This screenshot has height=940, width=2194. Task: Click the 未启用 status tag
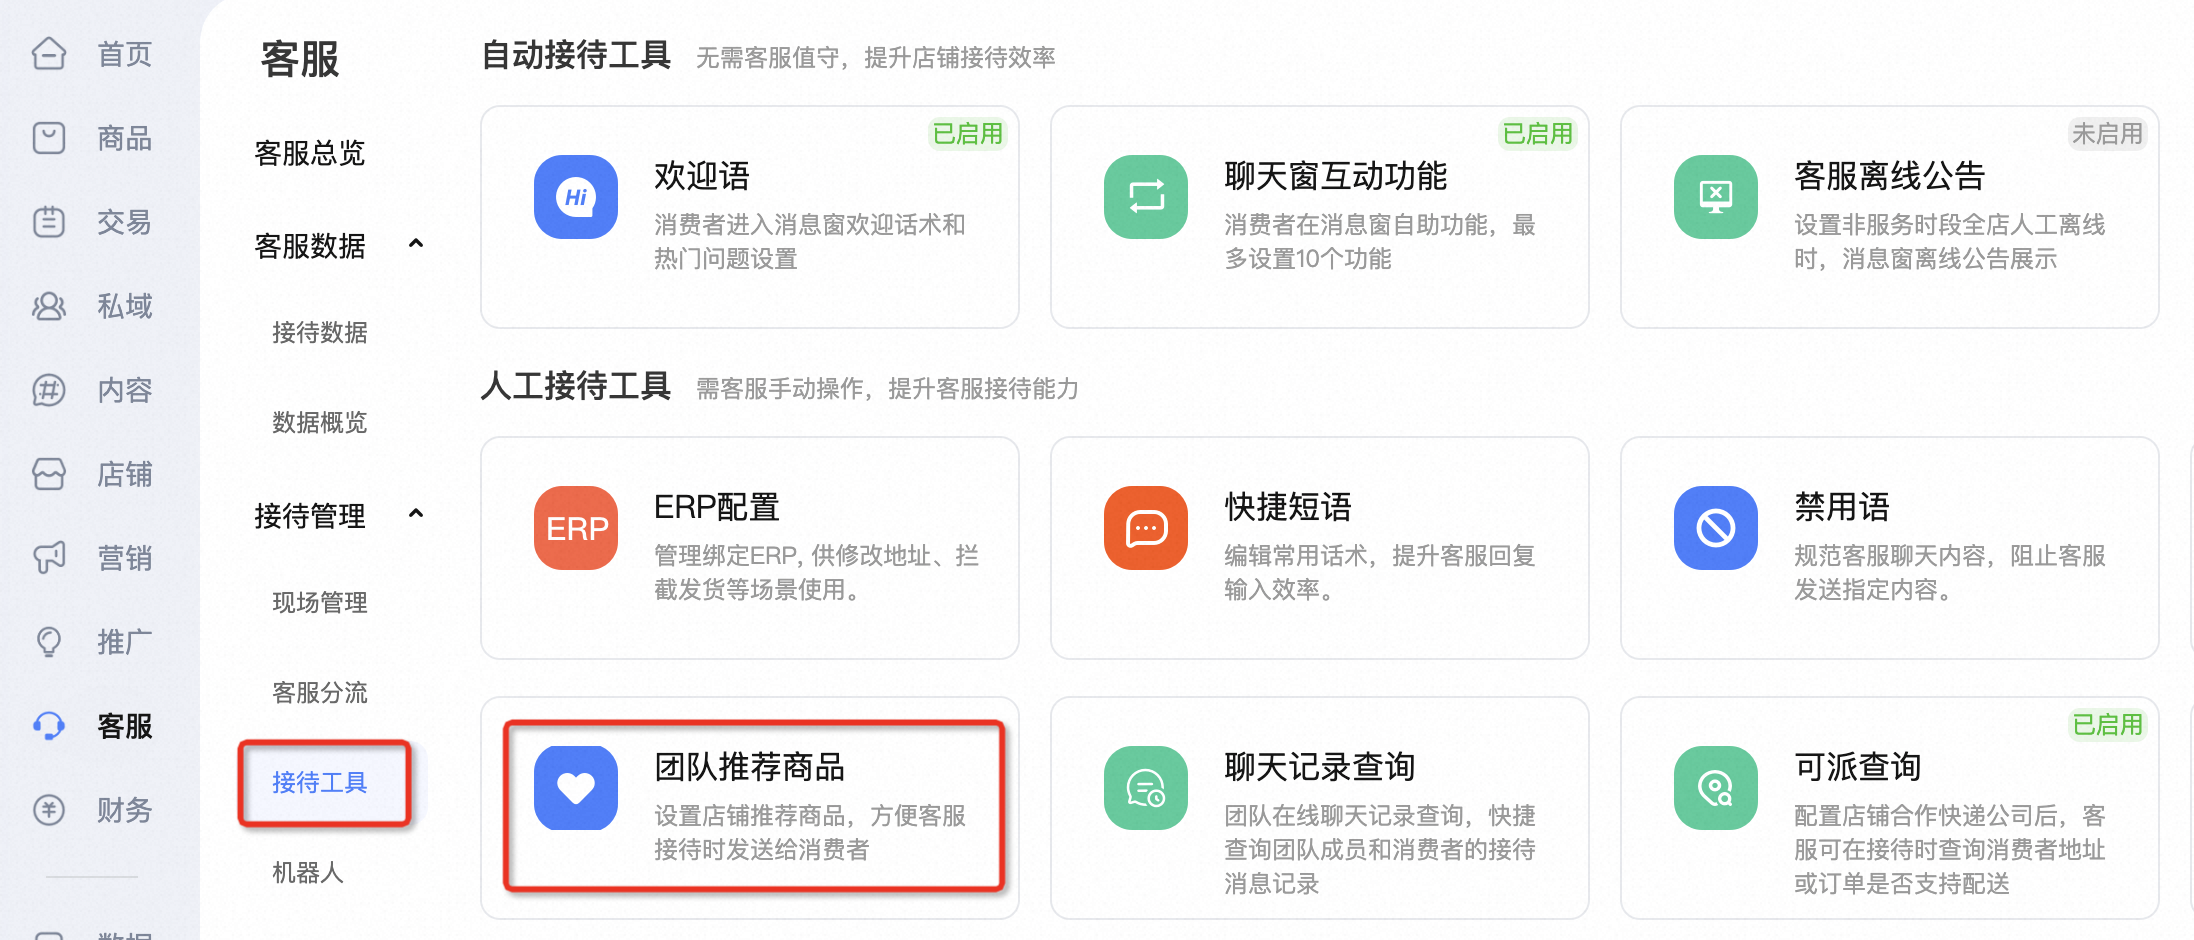(2107, 134)
